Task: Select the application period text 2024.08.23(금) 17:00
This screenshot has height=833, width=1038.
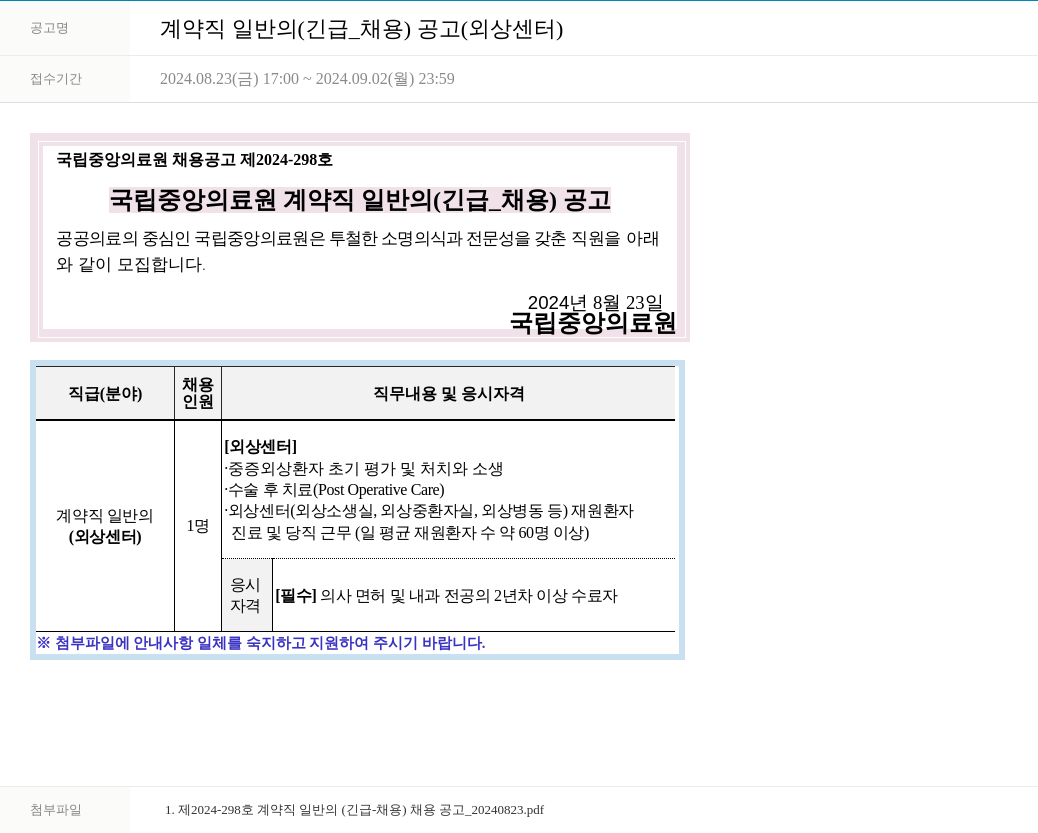Action: tap(229, 79)
